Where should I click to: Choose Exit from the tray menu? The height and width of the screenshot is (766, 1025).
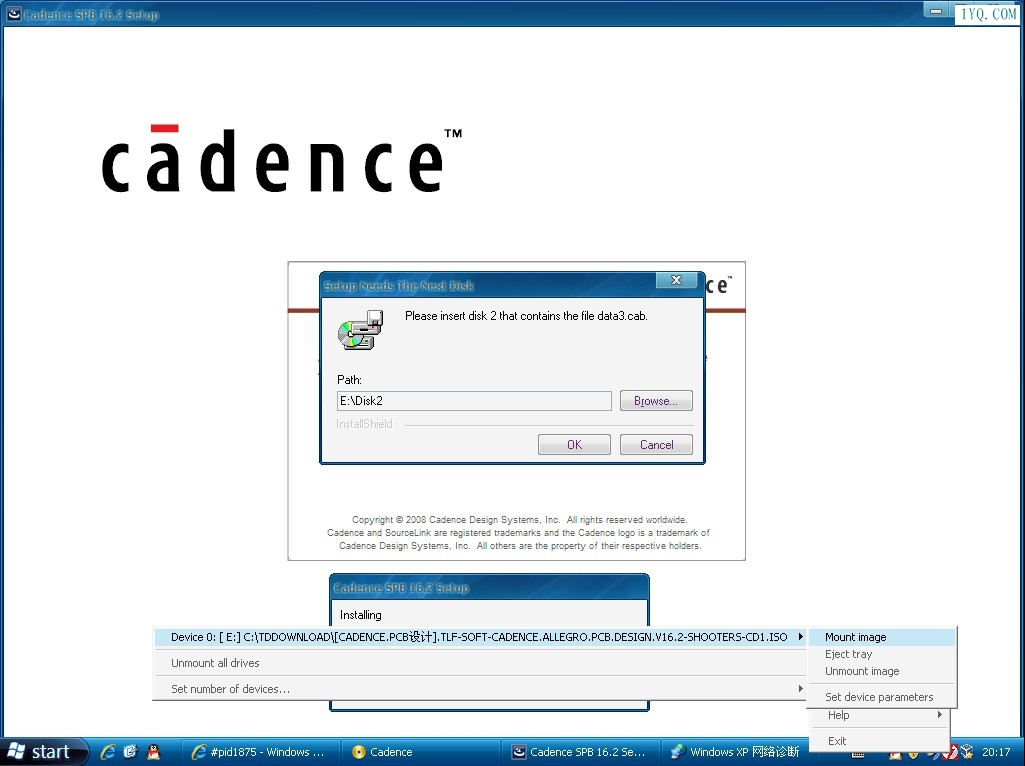[837, 741]
